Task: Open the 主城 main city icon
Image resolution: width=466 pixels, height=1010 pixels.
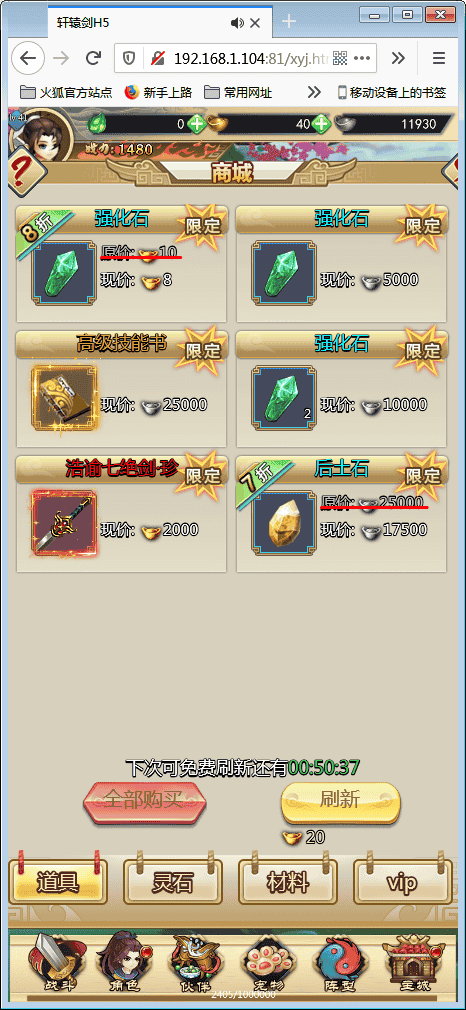Action: 413,963
